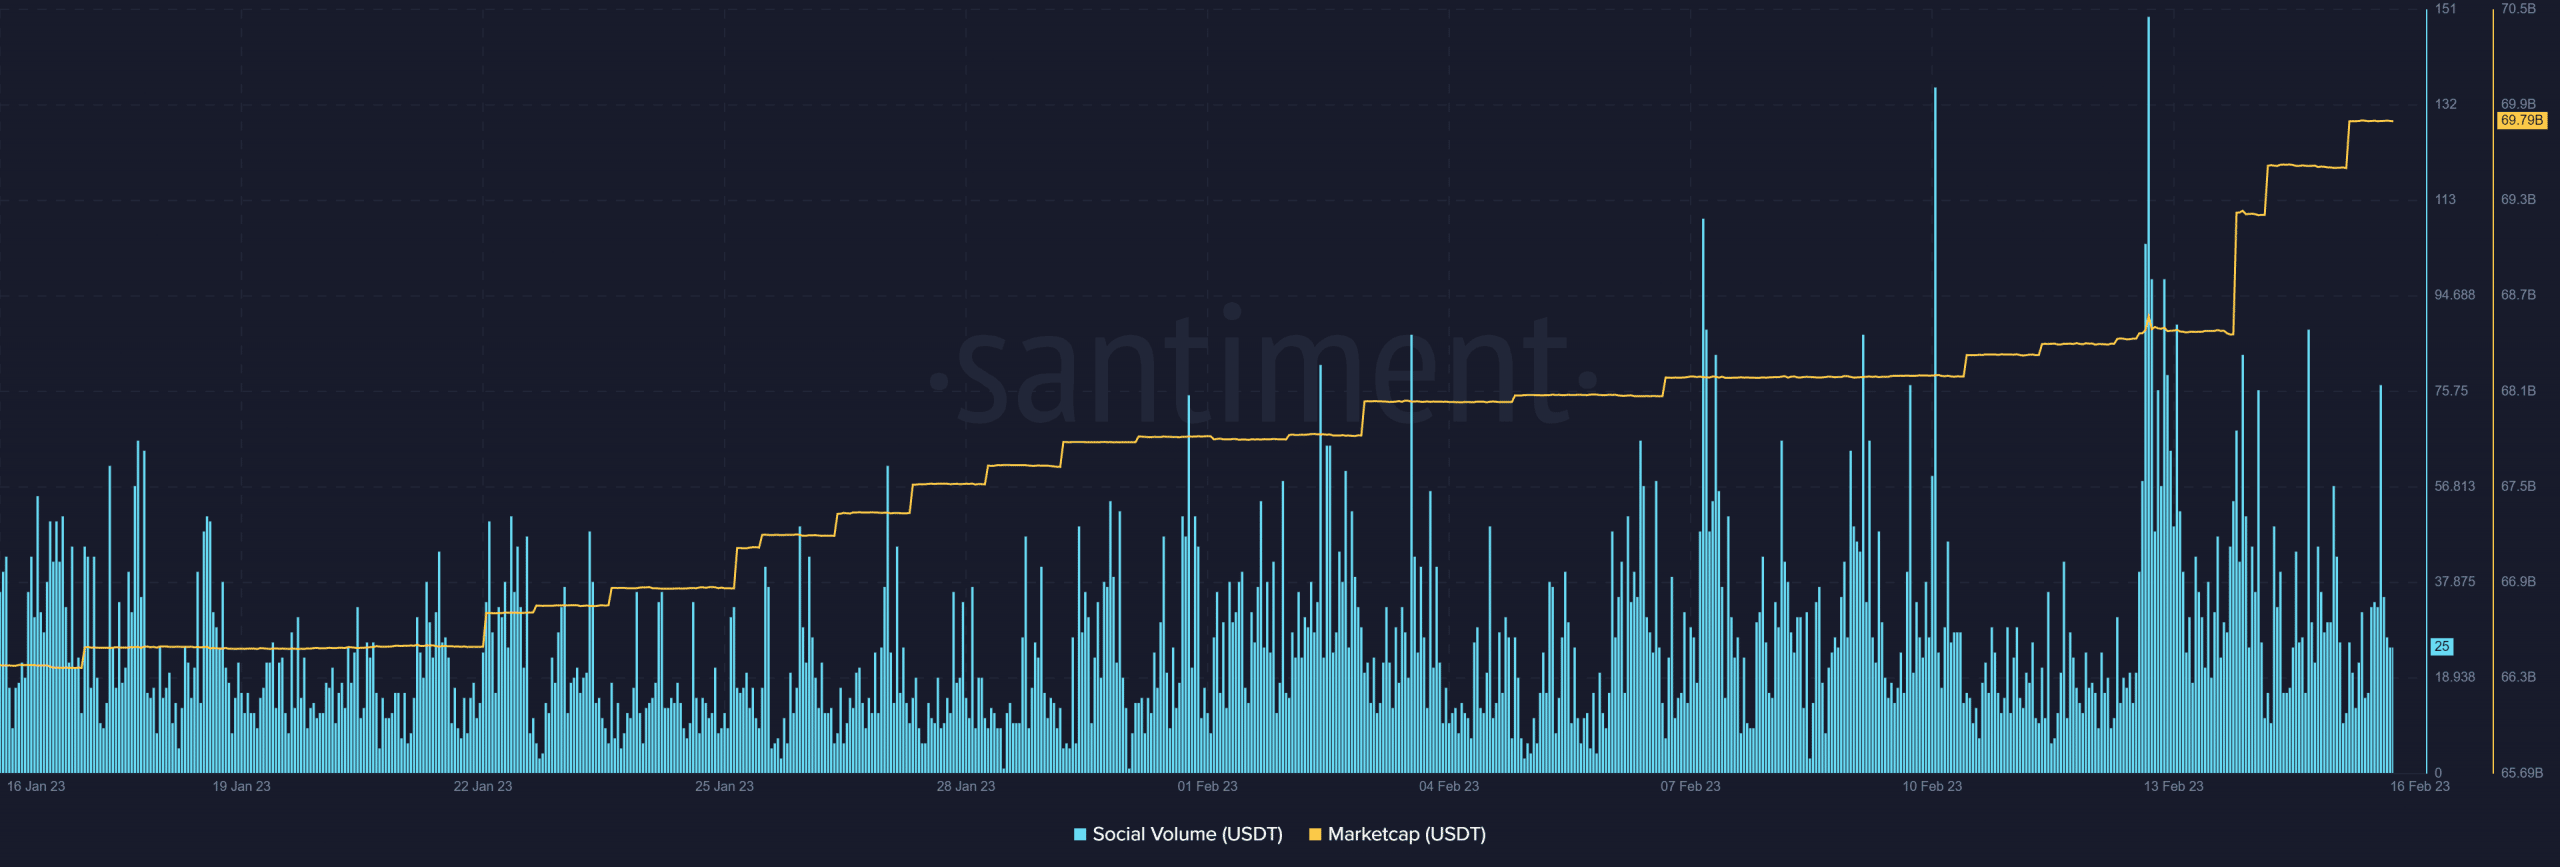
Task: Select the 19 Jan 23 date label
Action: (x=241, y=786)
